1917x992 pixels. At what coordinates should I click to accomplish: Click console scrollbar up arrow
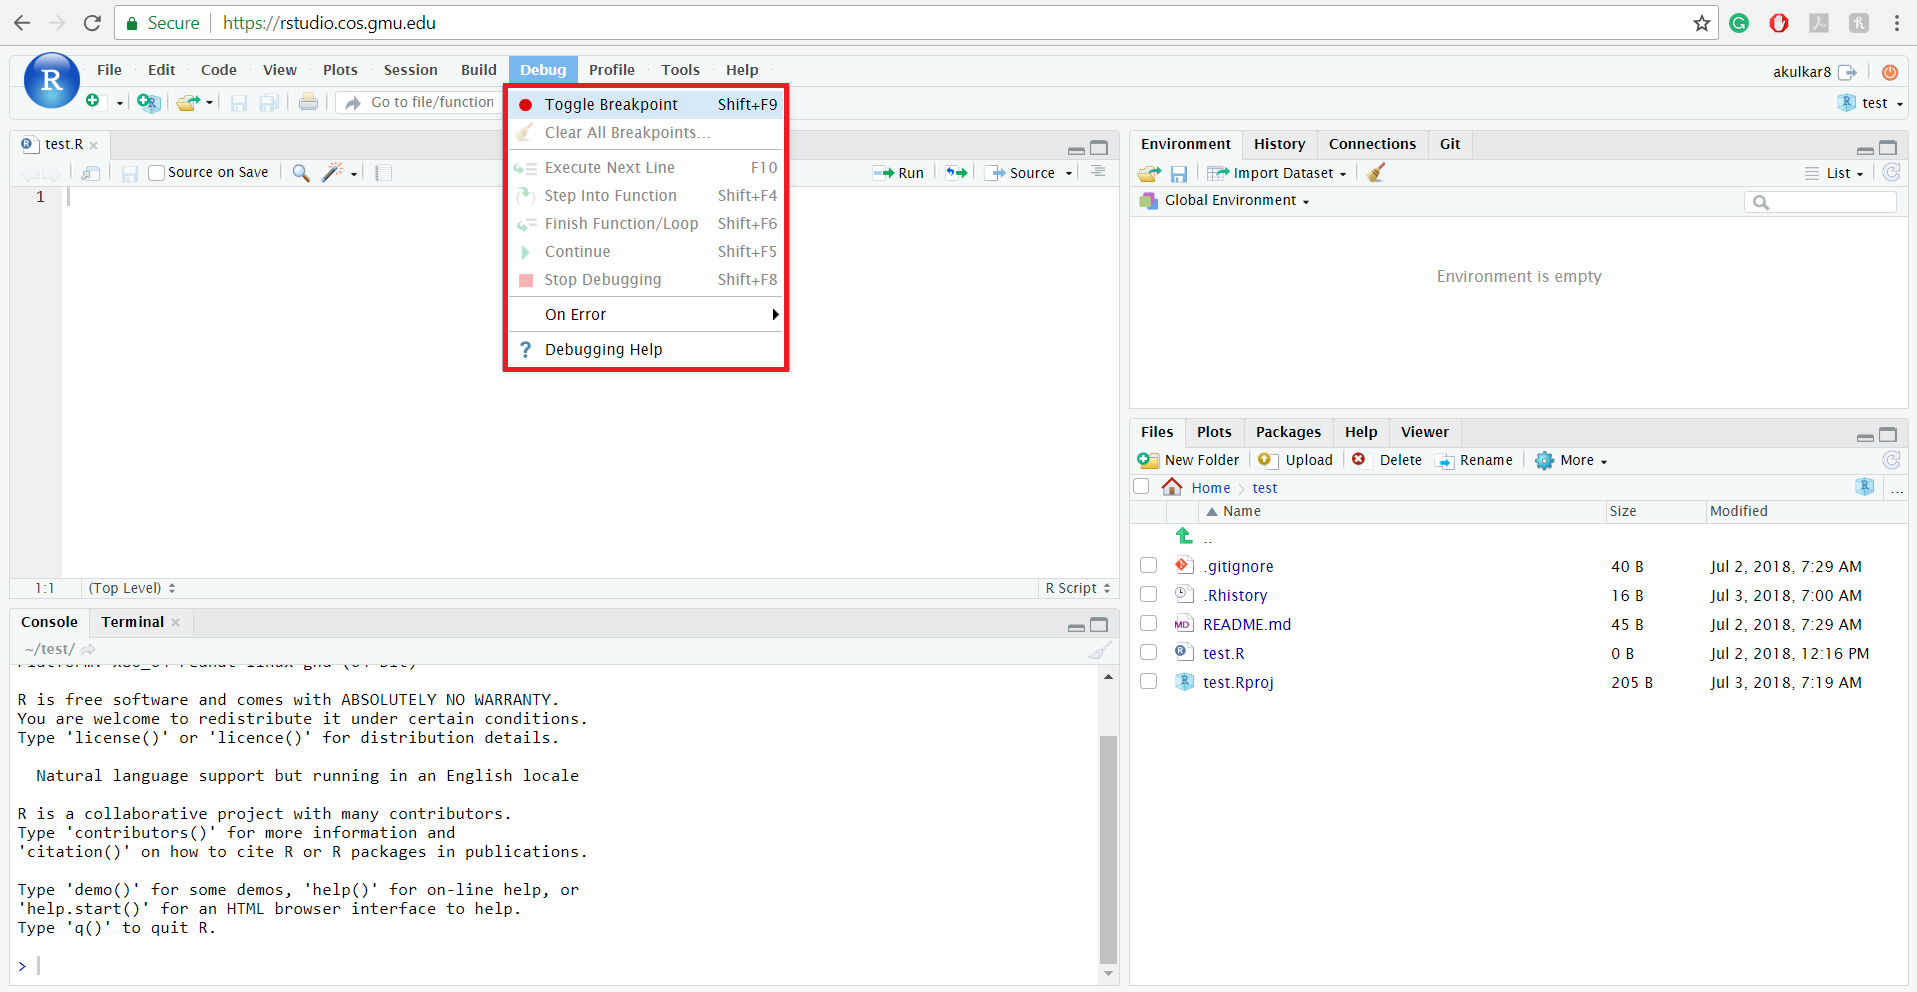tap(1108, 677)
